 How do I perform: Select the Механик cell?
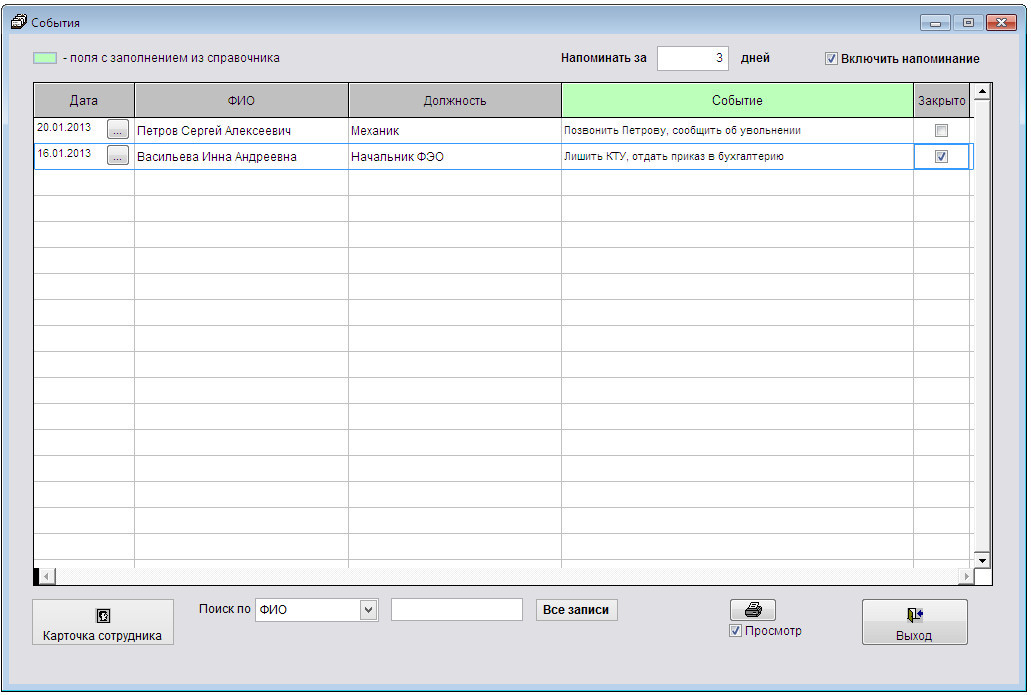(x=454, y=130)
